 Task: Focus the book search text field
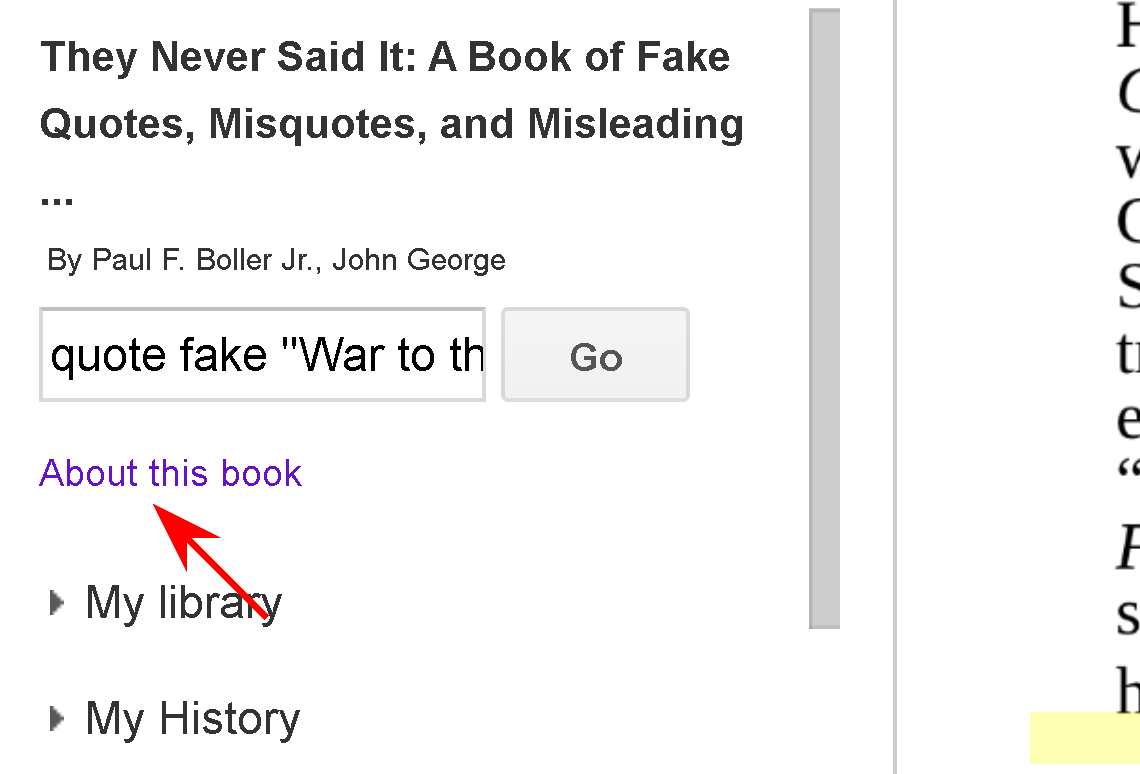coord(262,356)
